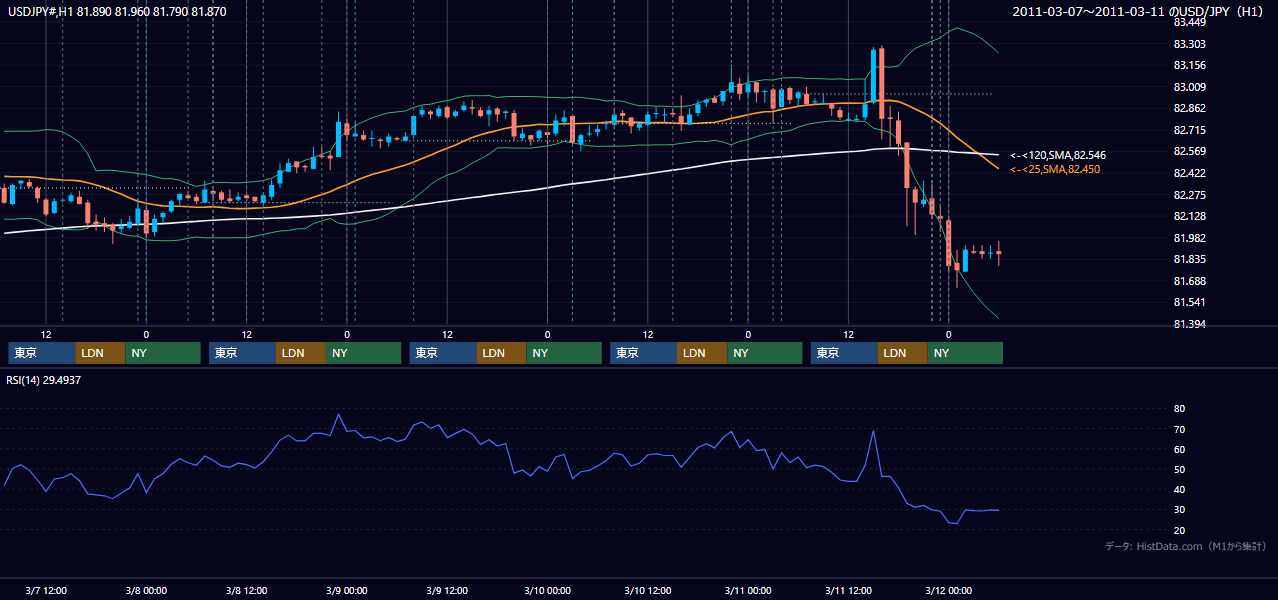This screenshot has height=600, width=1278.
Task: Click the 120 SMA label showing 82.546
Action: pos(1058,155)
